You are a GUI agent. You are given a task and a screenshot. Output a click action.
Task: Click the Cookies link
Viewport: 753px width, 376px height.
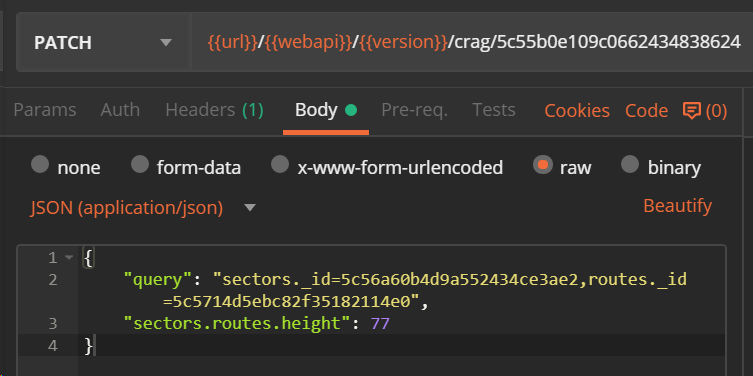tap(577, 111)
